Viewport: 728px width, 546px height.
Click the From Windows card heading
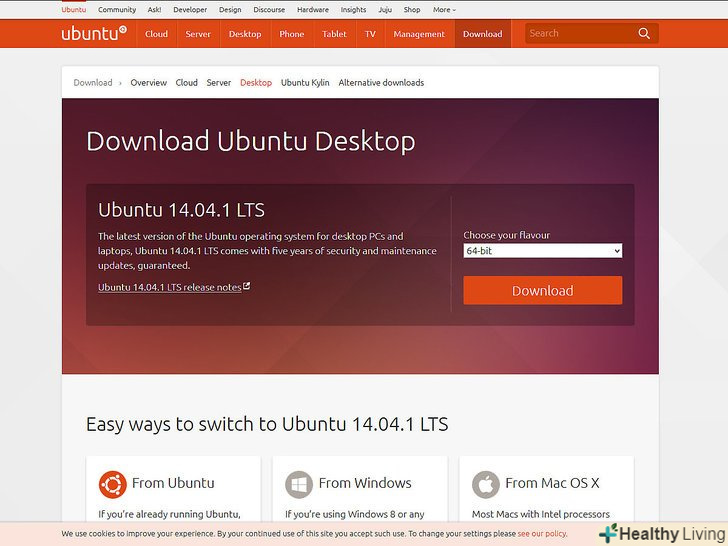click(365, 483)
